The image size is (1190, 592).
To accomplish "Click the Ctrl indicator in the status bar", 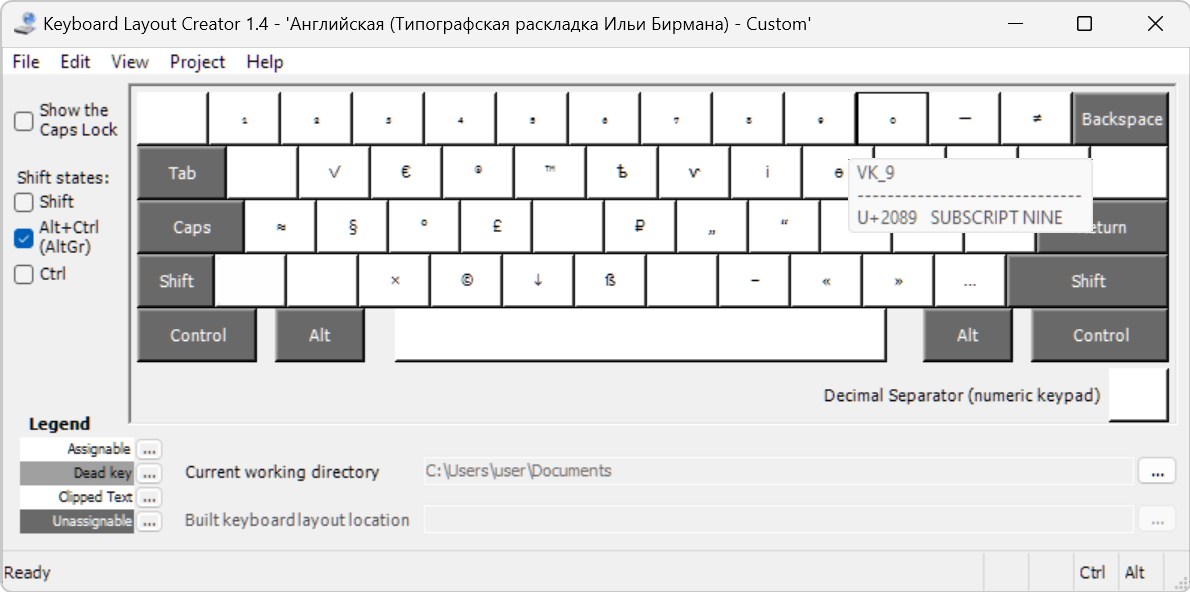I will pos(1093,573).
